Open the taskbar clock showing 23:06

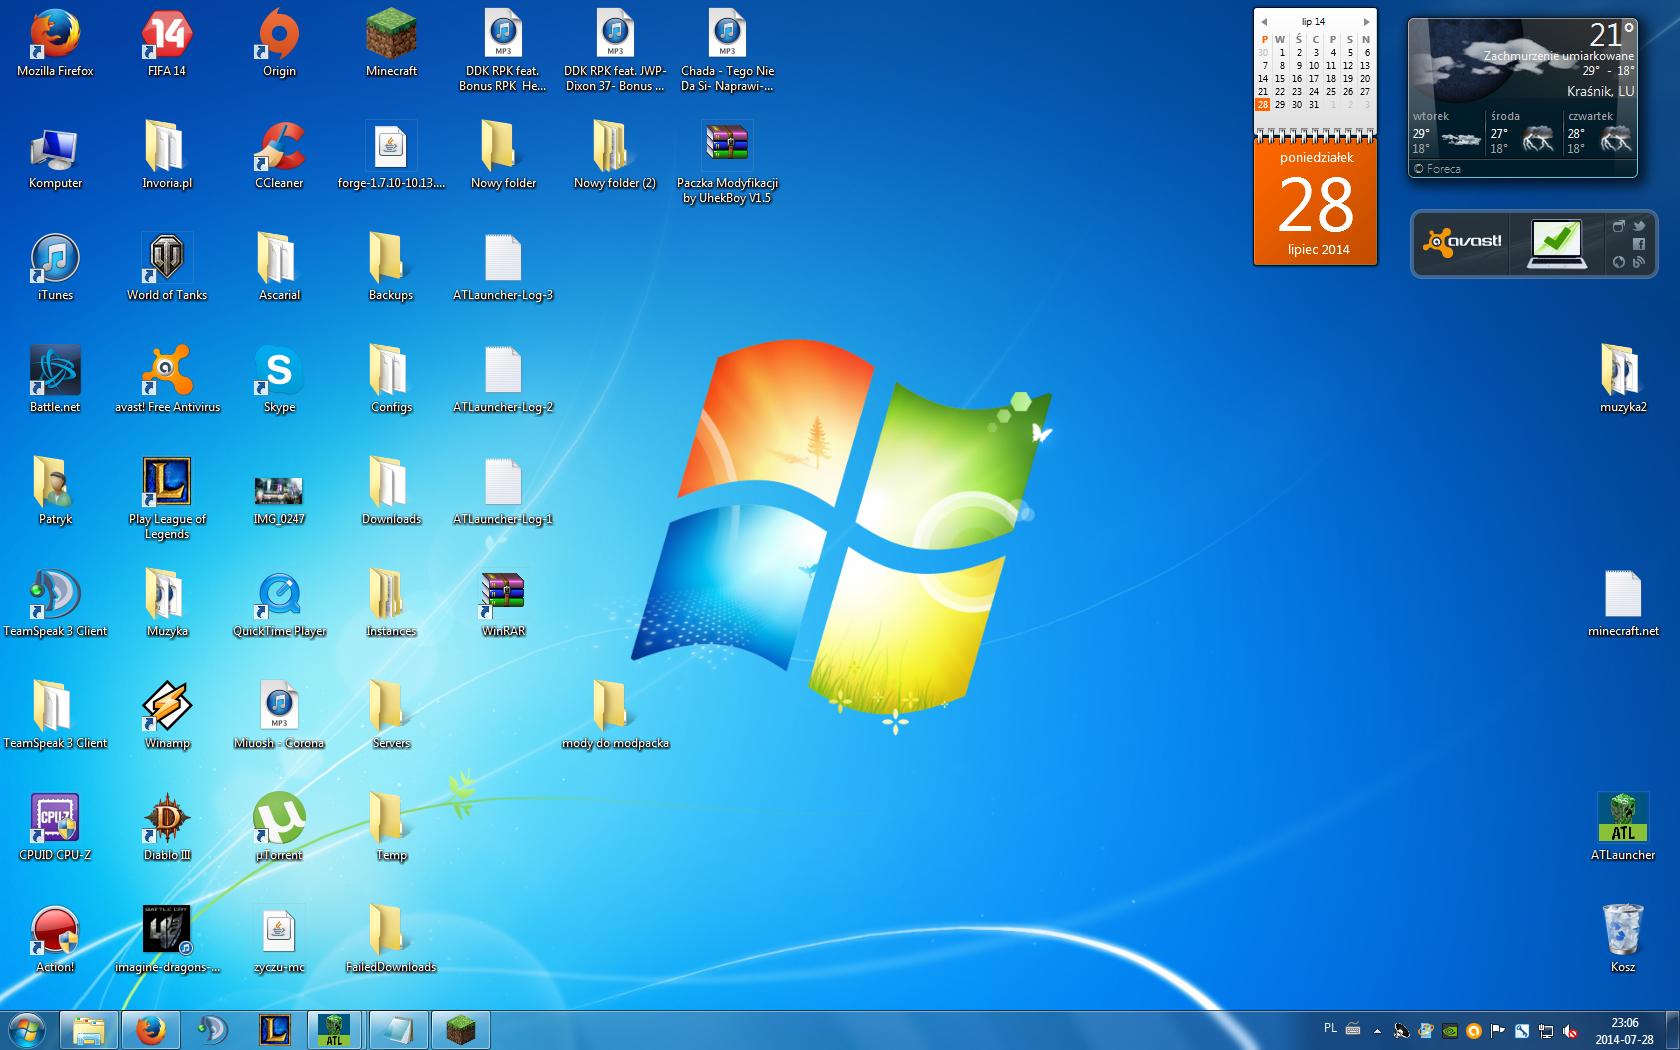click(1624, 1030)
